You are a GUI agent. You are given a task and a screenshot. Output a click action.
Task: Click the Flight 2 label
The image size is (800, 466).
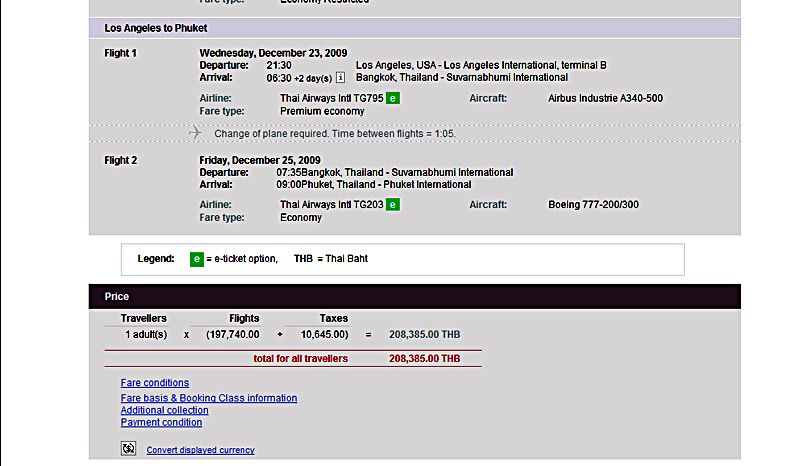[x=120, y=160]
